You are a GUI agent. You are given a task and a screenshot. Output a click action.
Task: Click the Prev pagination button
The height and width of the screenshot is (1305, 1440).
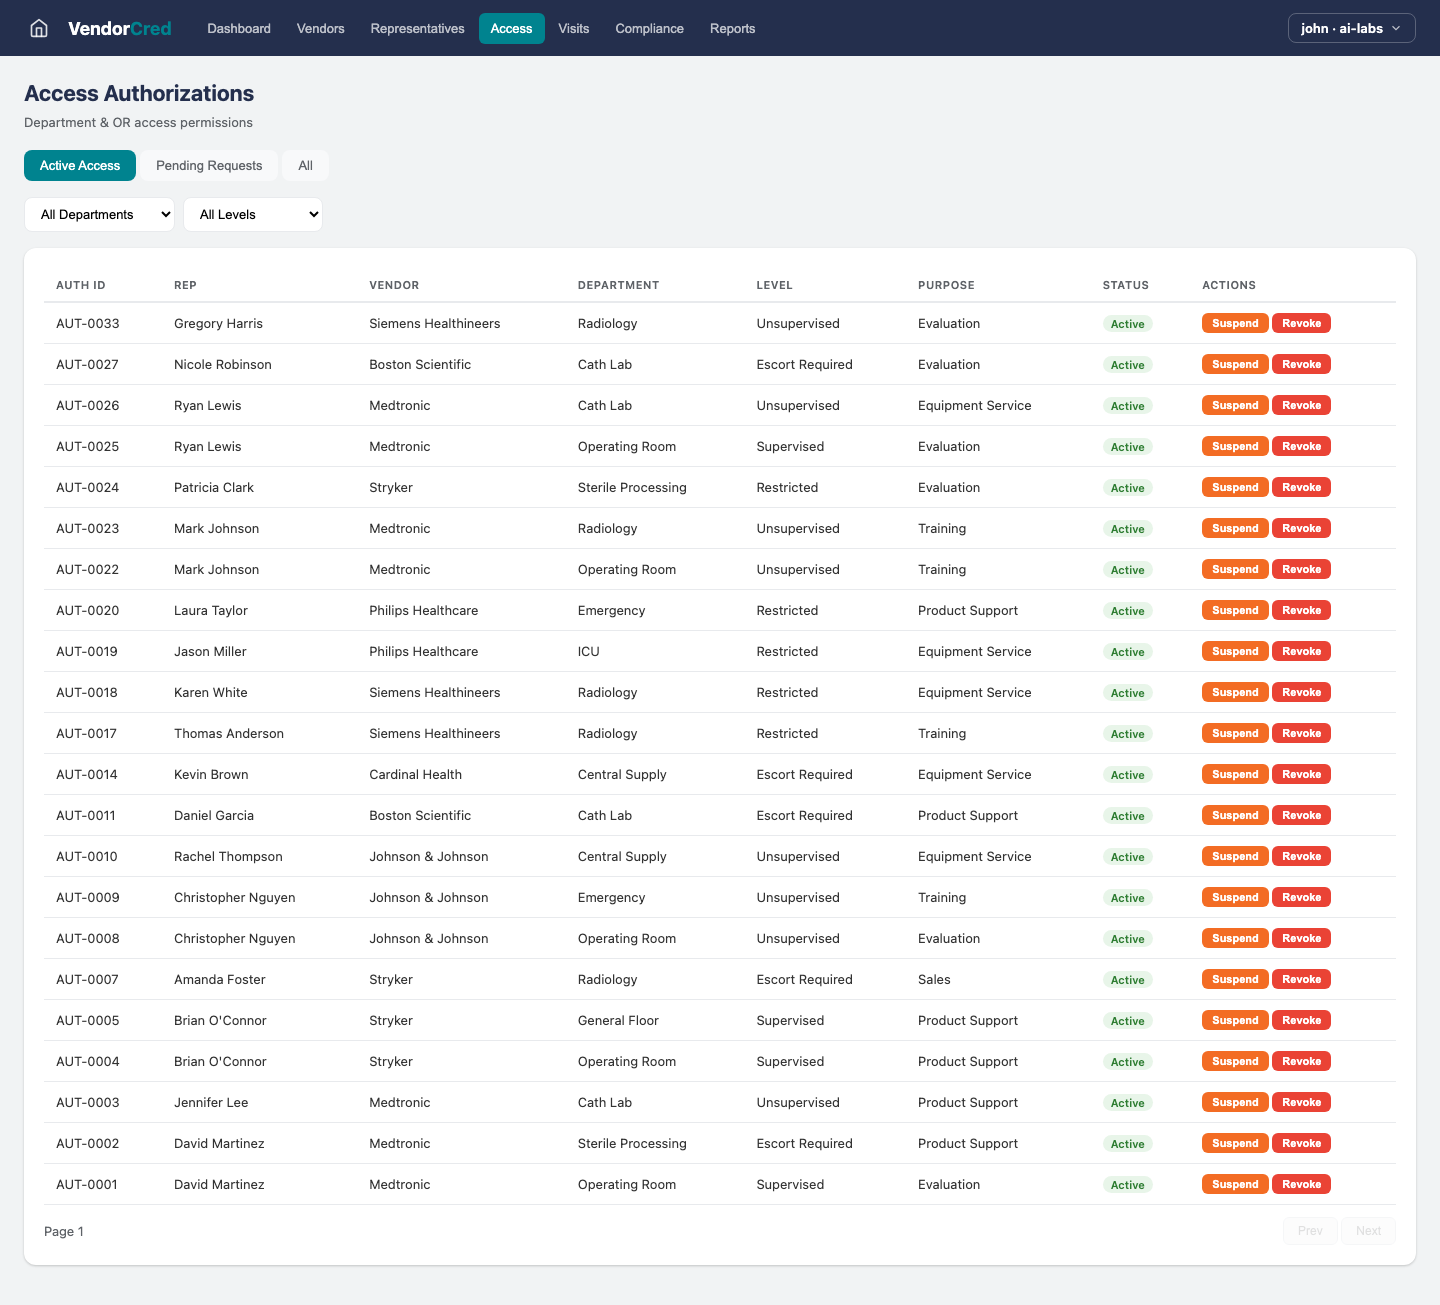point(1310,1231)
